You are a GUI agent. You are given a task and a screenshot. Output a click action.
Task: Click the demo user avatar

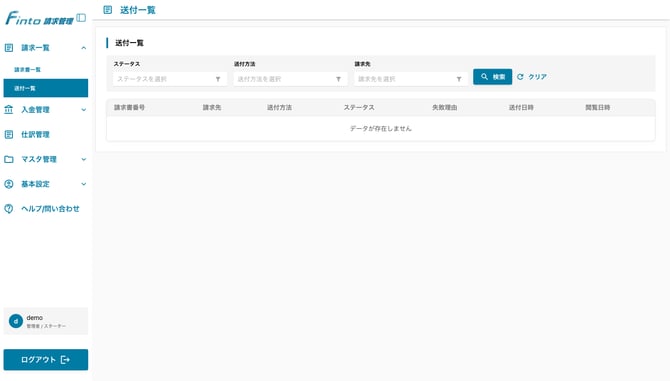click(x=16, y=321)
